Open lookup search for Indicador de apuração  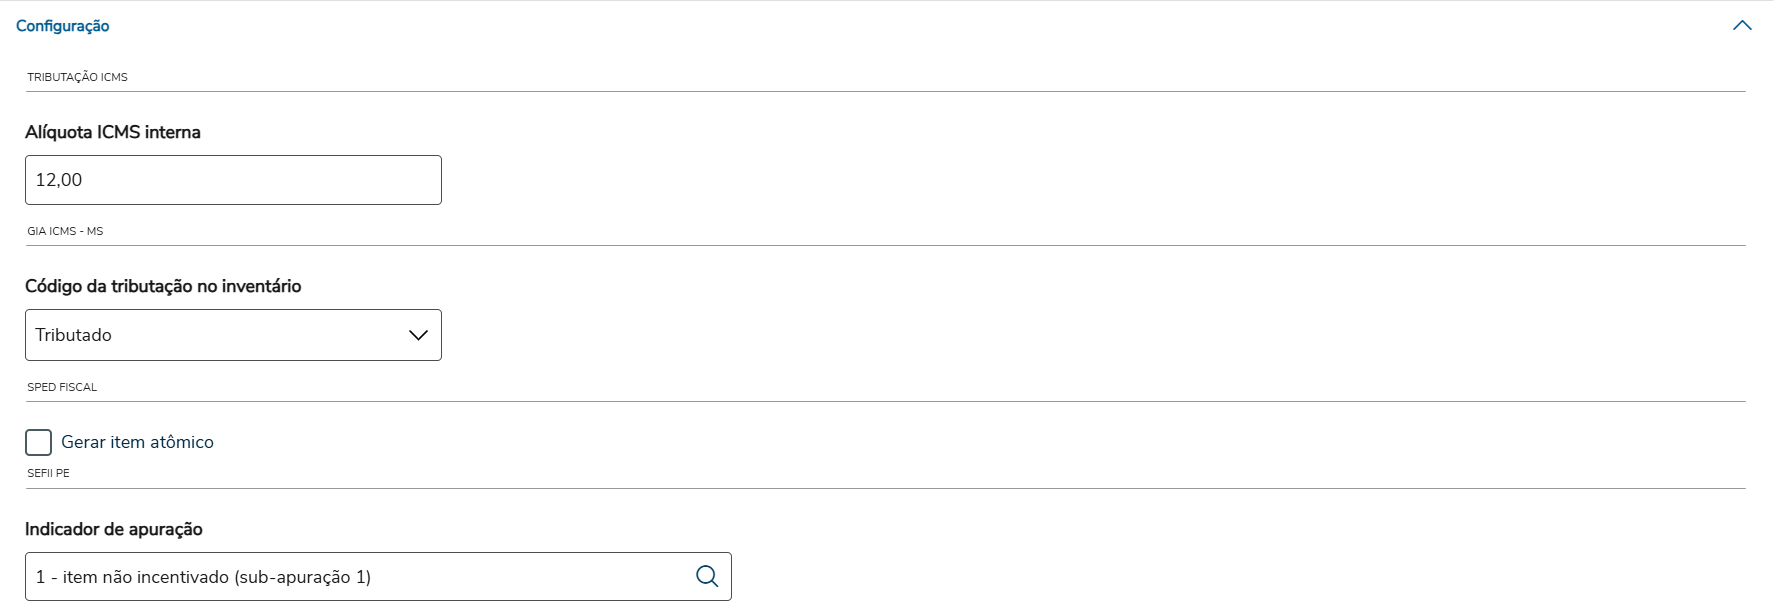point(707,576)
